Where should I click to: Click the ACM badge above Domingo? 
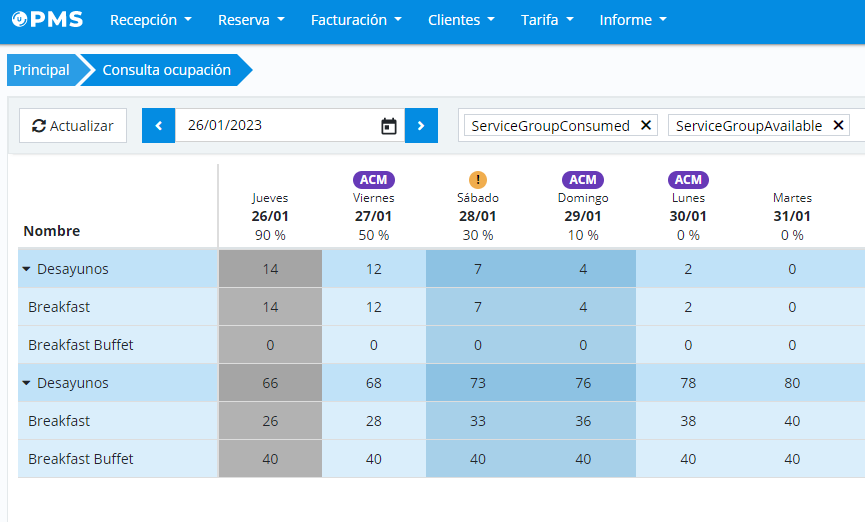click(583, 180)
